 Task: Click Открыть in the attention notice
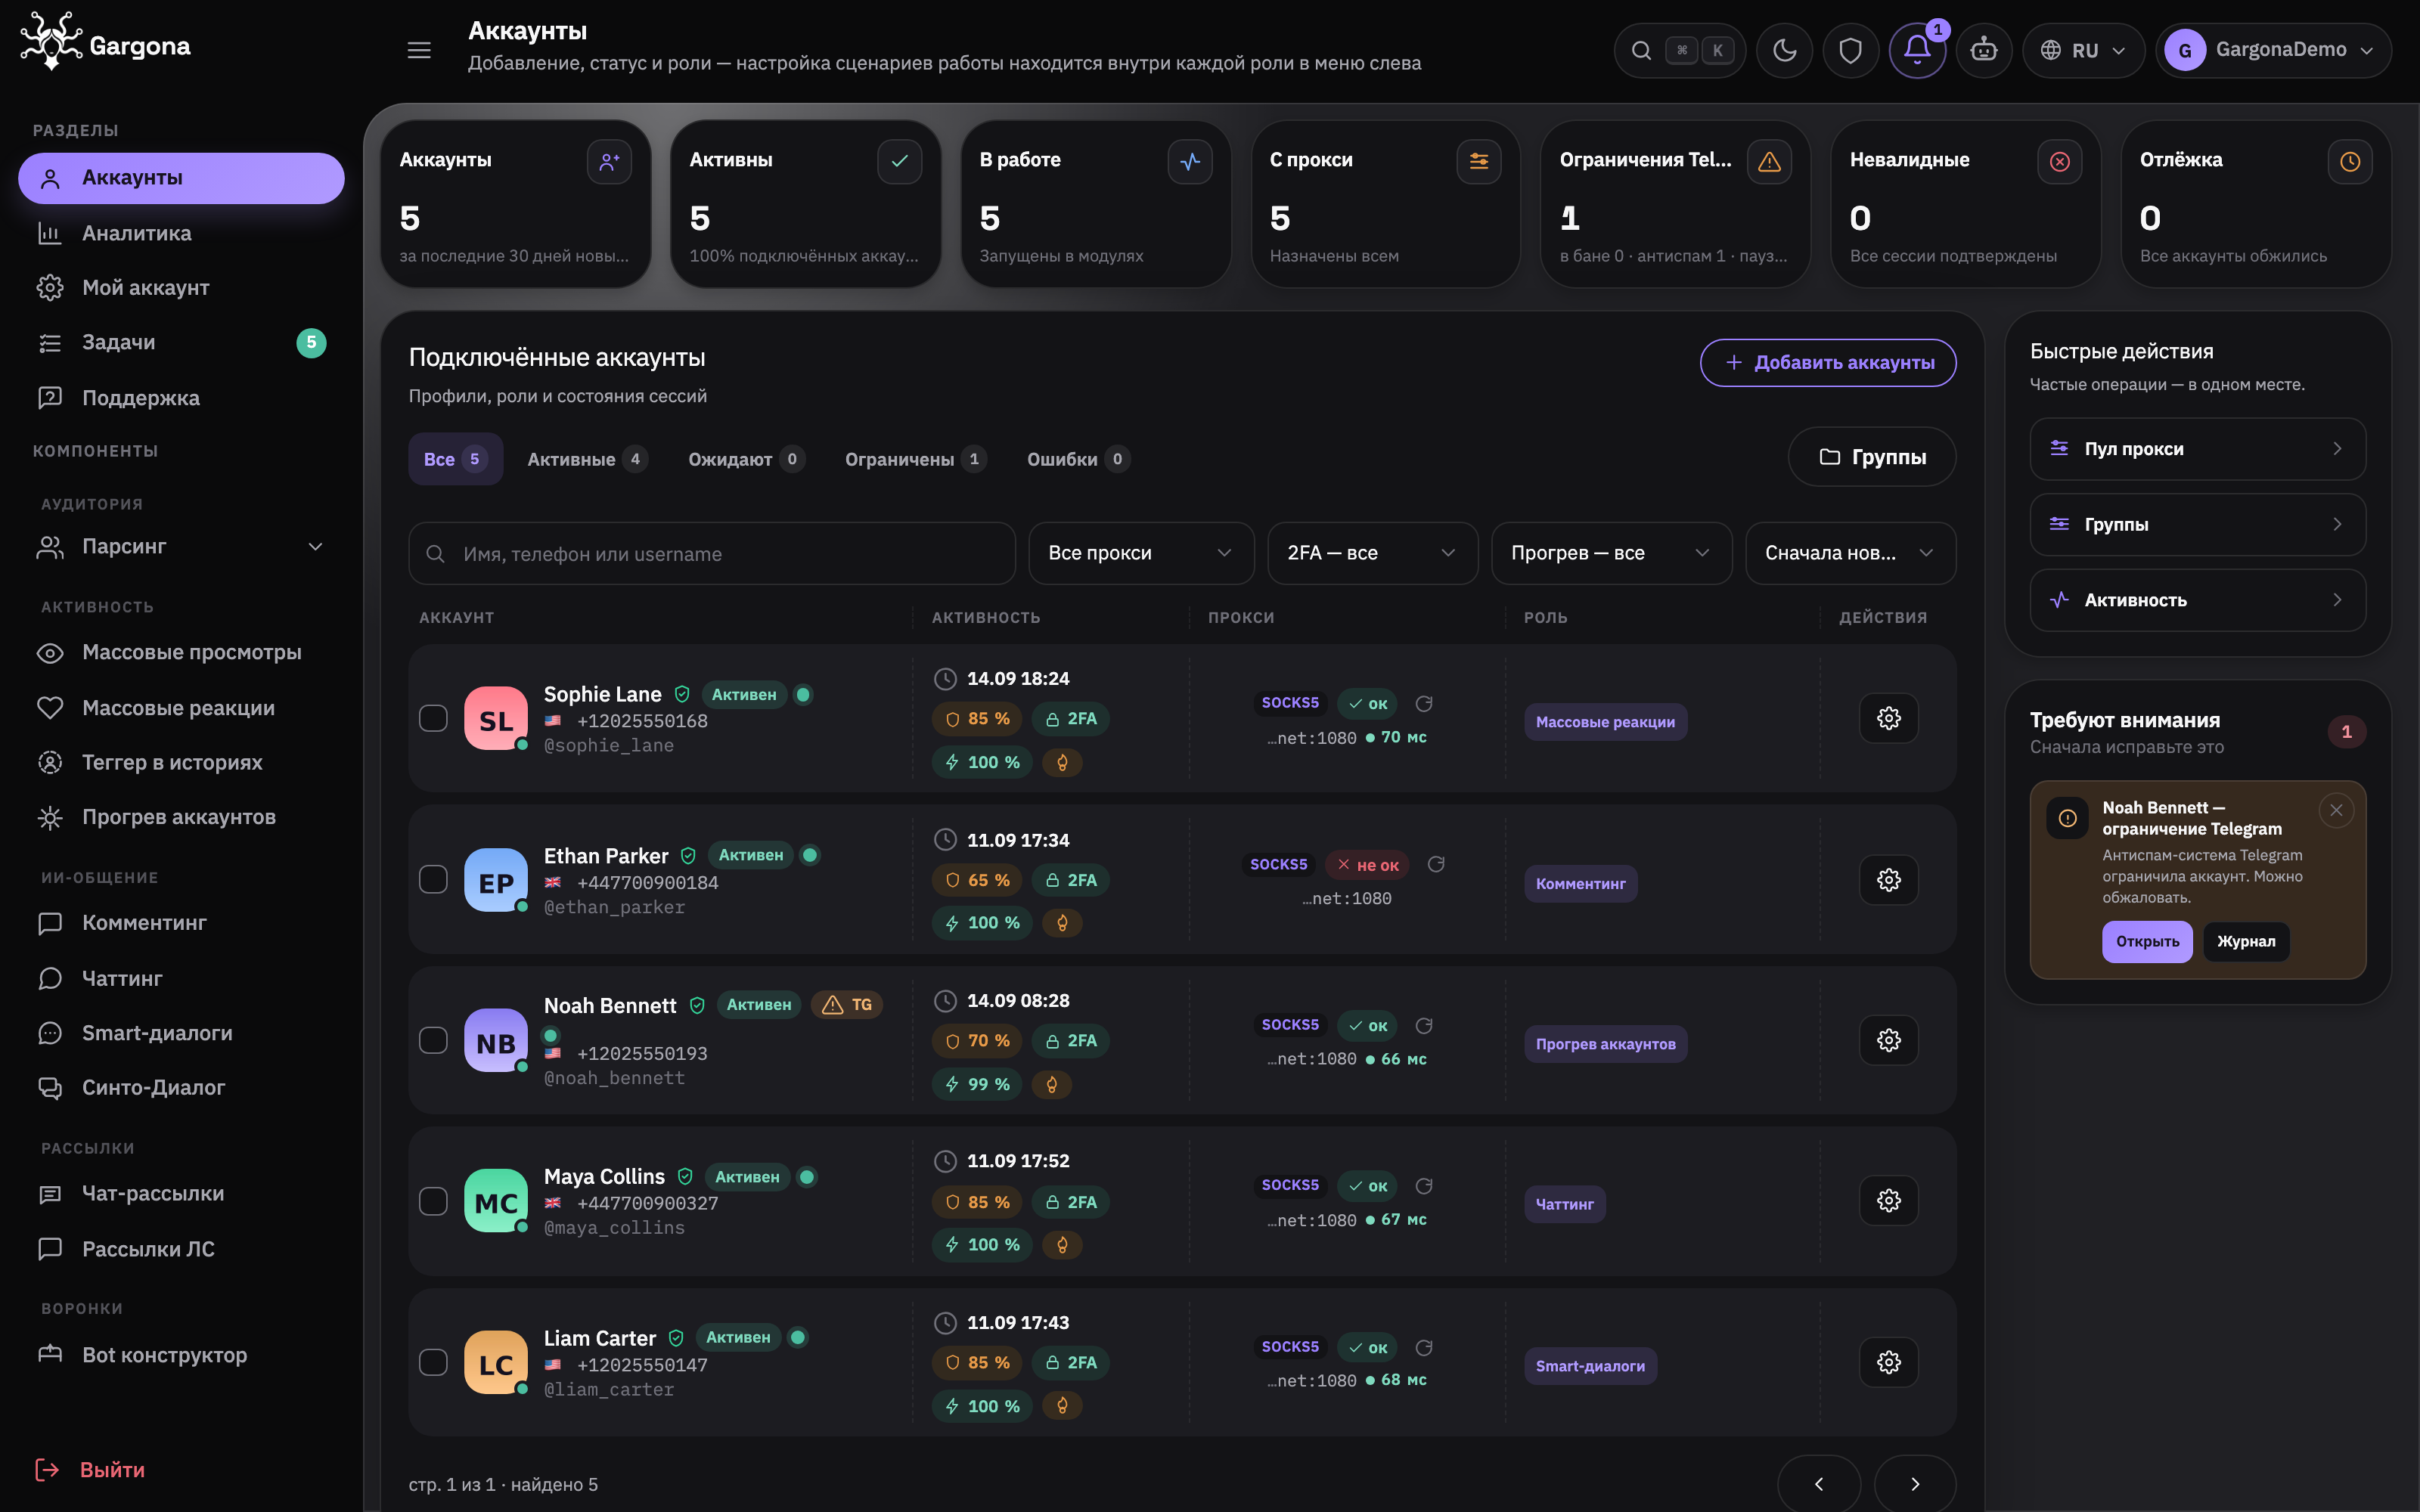[2147, 942]
